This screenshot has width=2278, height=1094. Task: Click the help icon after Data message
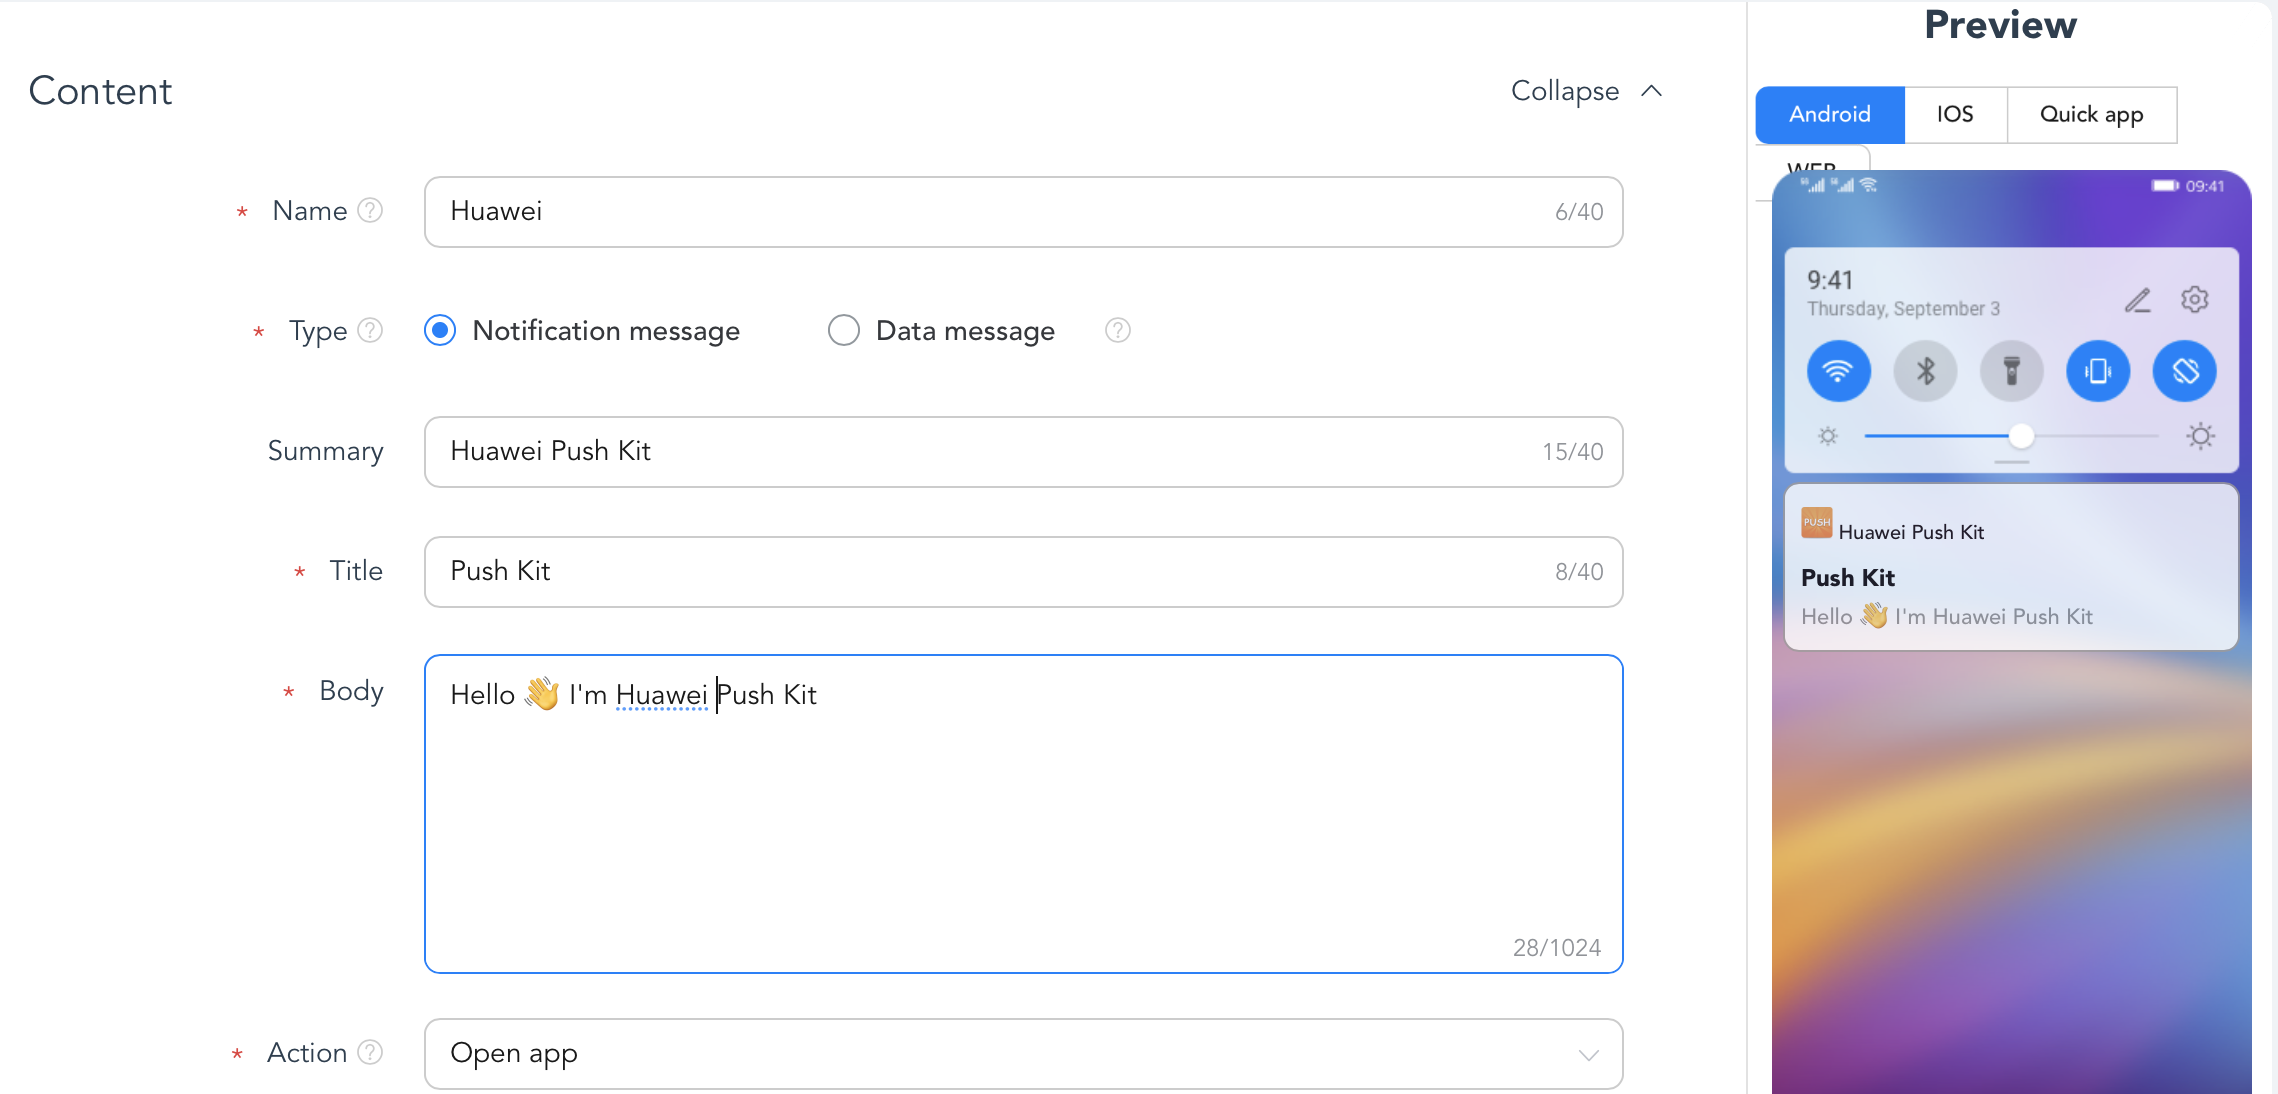tap(1118, 331)
